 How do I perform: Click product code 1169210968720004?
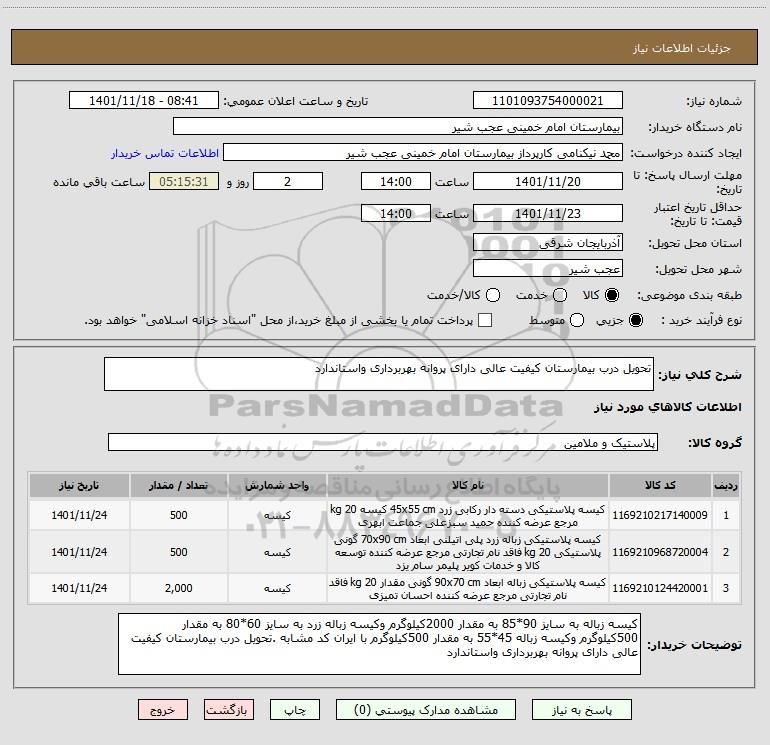pyautogui.click(x=660, y=552)
